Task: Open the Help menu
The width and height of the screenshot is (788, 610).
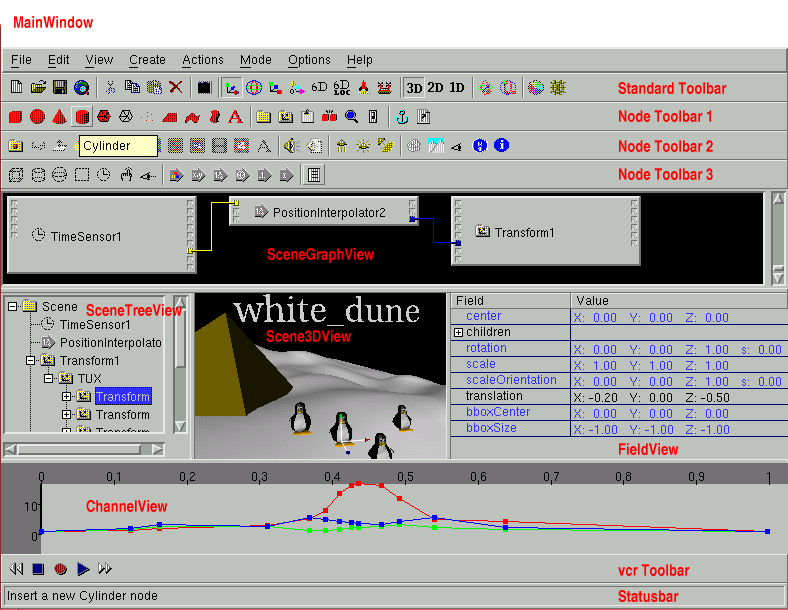Action: click(x=359, y=60)
